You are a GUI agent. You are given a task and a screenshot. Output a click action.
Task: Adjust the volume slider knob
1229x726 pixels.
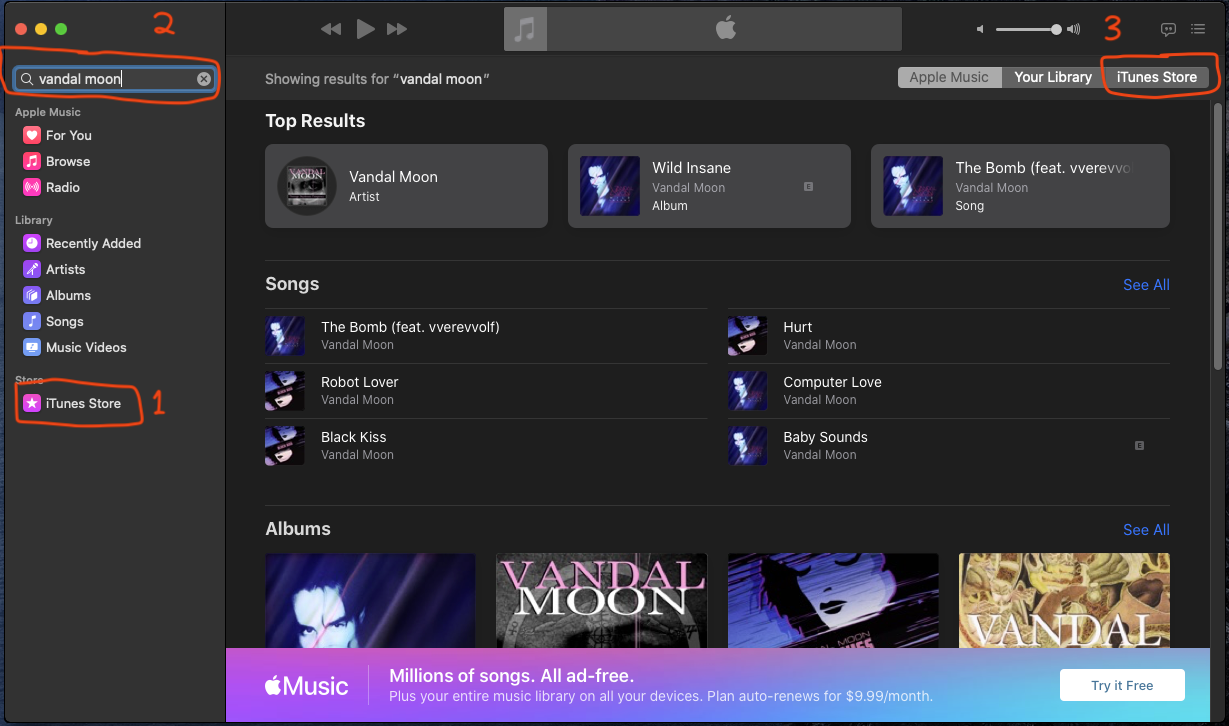point(1056,30)
